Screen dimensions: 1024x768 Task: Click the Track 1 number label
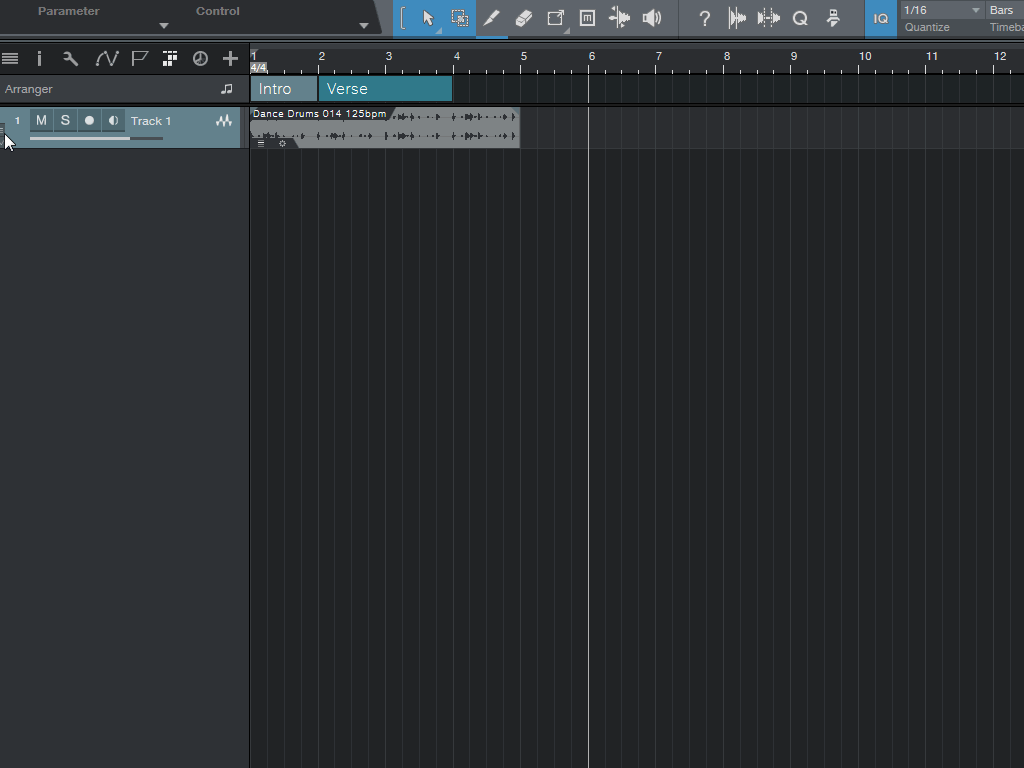click(x=18, y=121)
